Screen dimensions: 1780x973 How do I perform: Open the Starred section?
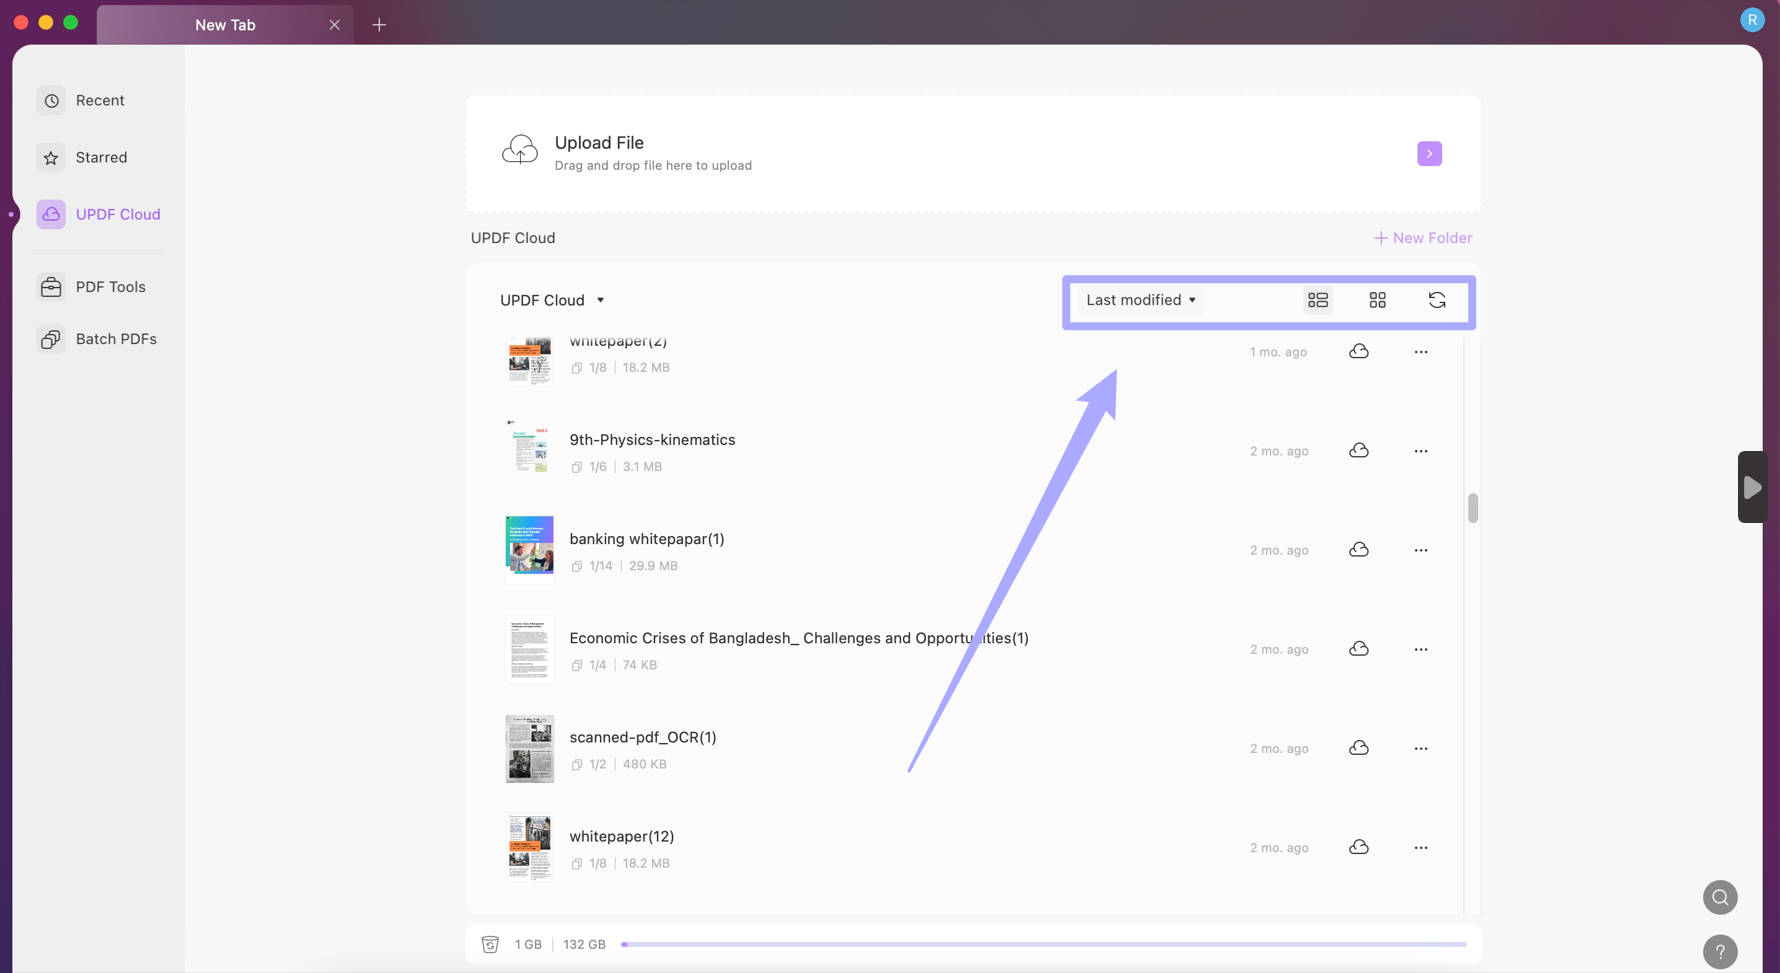click(x=82, y=157)
